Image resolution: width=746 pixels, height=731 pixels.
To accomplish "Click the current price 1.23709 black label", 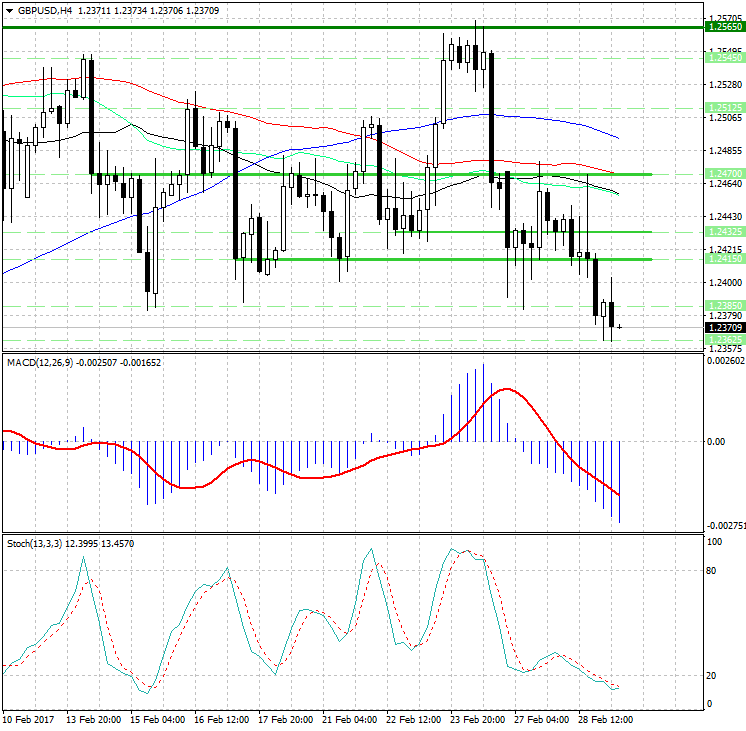I will pyautogui.click(x=724, y=327).
